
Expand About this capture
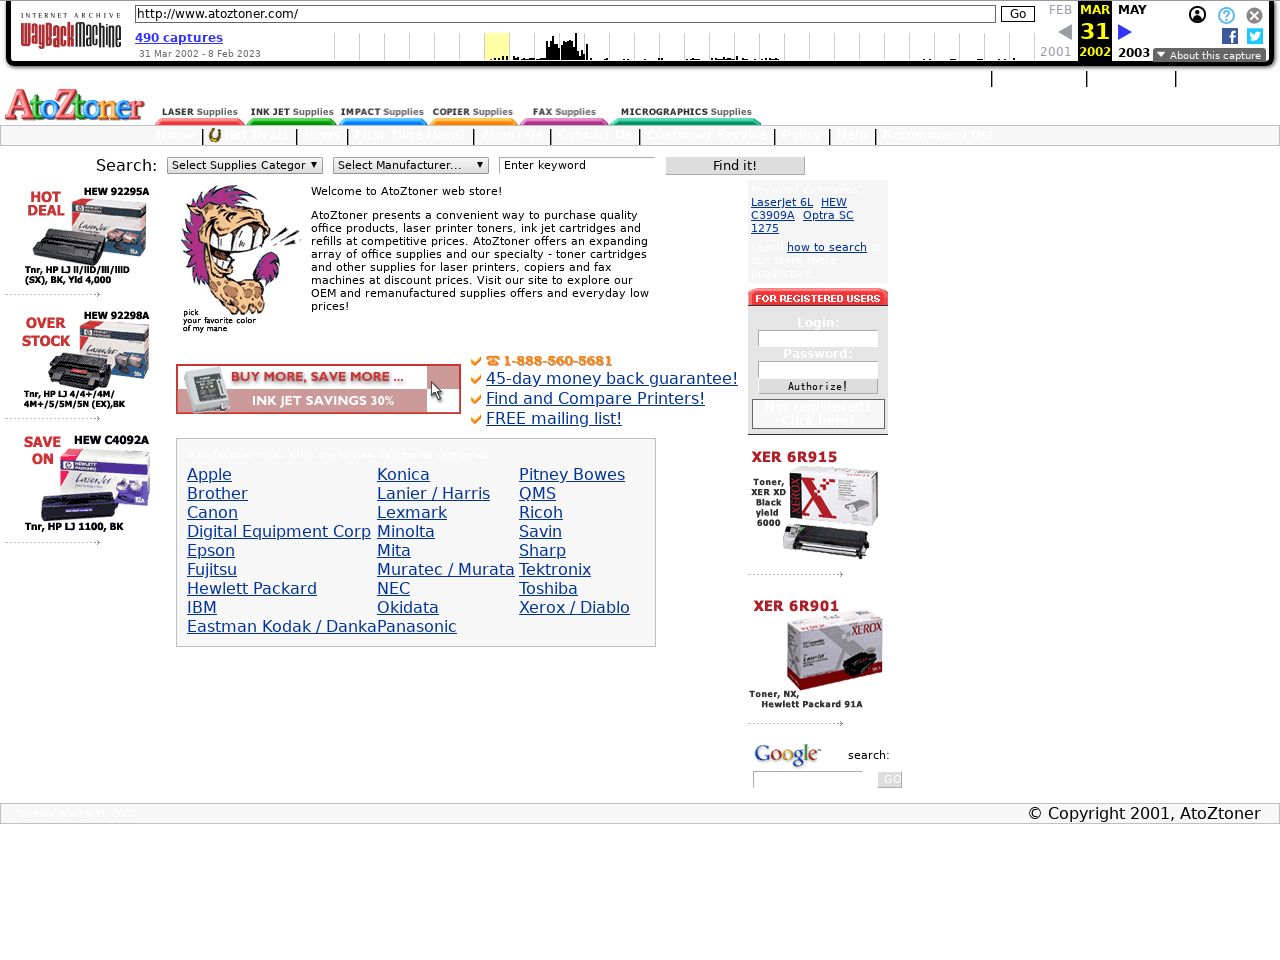point(1209,55)
